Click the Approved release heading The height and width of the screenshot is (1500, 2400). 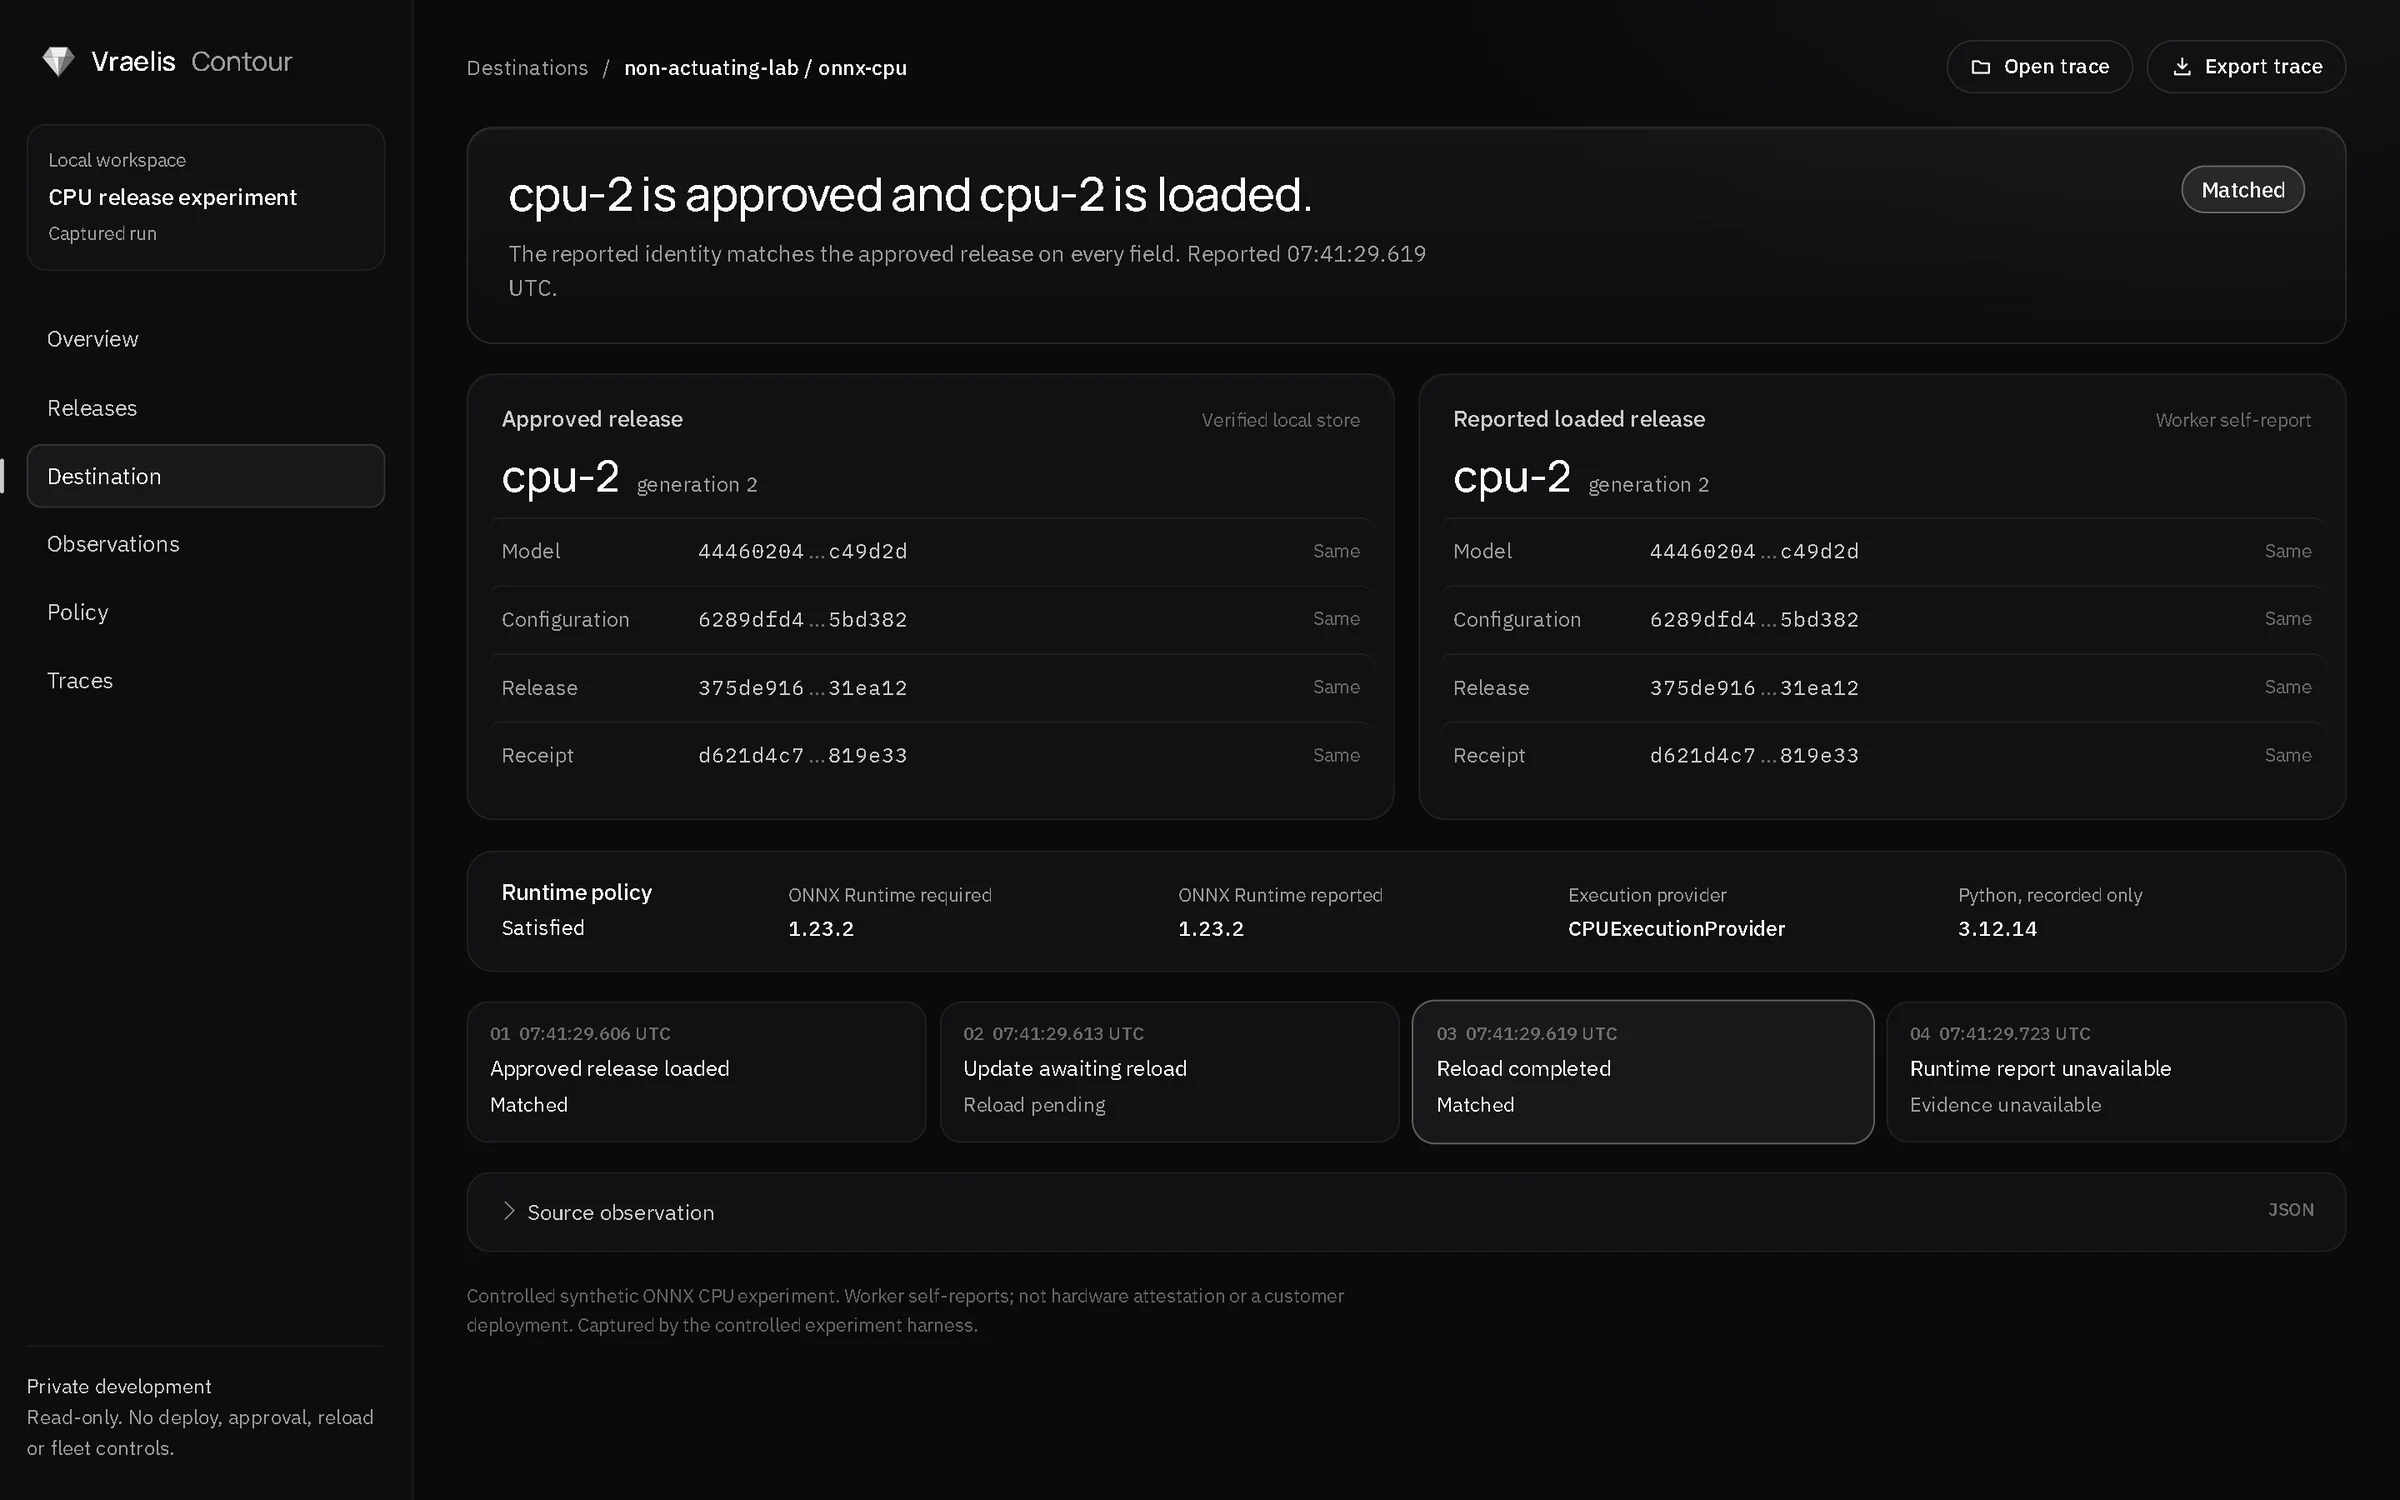coord(592,419)
